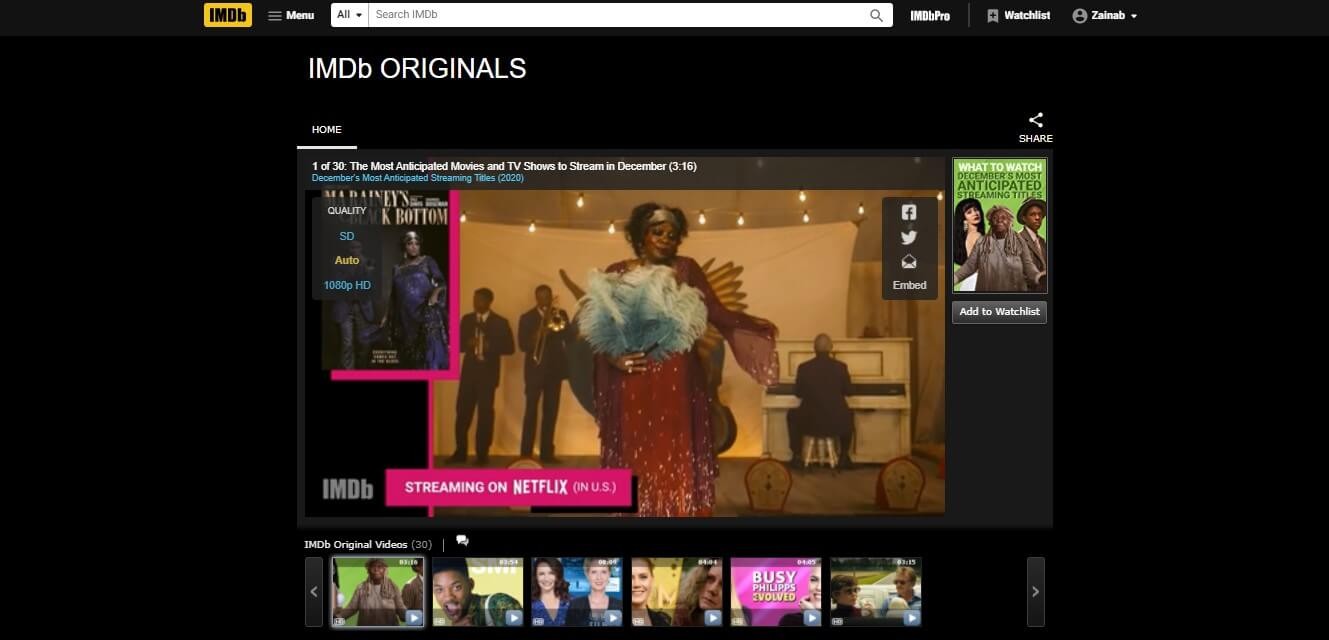This screenshot has height=640, width=1329.
Task: Select SD video quality
Action: pos(346,236)
